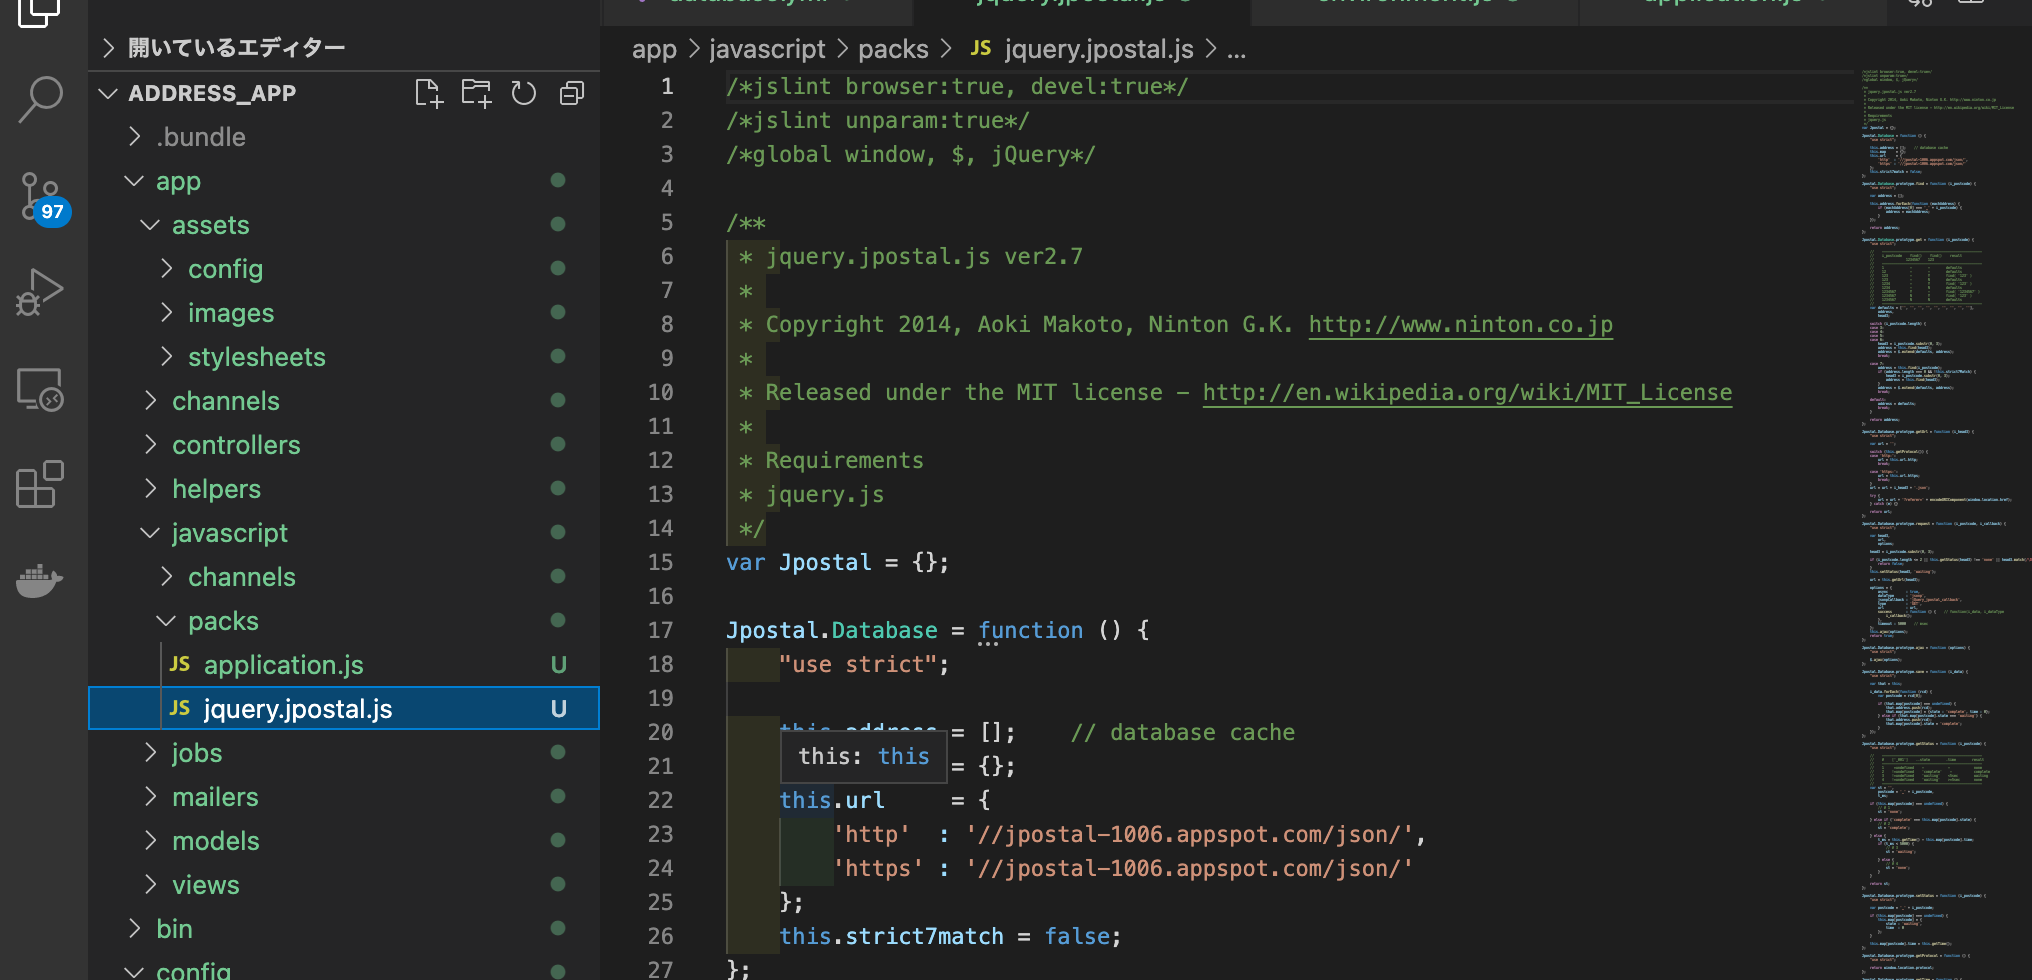The width and height of the screenshot is (2032, 980).
Task: Click 'packs' in the breadcrumb path
Action: [893, 49]
